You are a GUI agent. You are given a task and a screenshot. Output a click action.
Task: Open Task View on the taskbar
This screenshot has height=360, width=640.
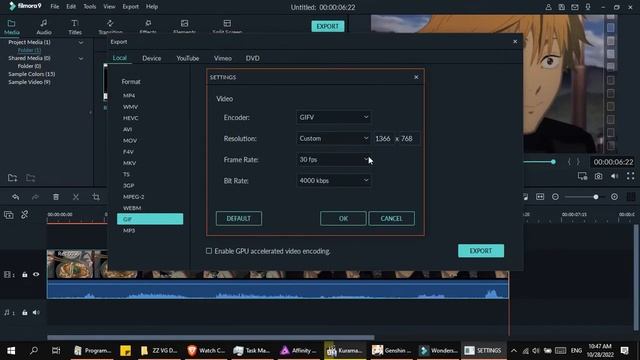pyautogui.click(x=56, y=350)
